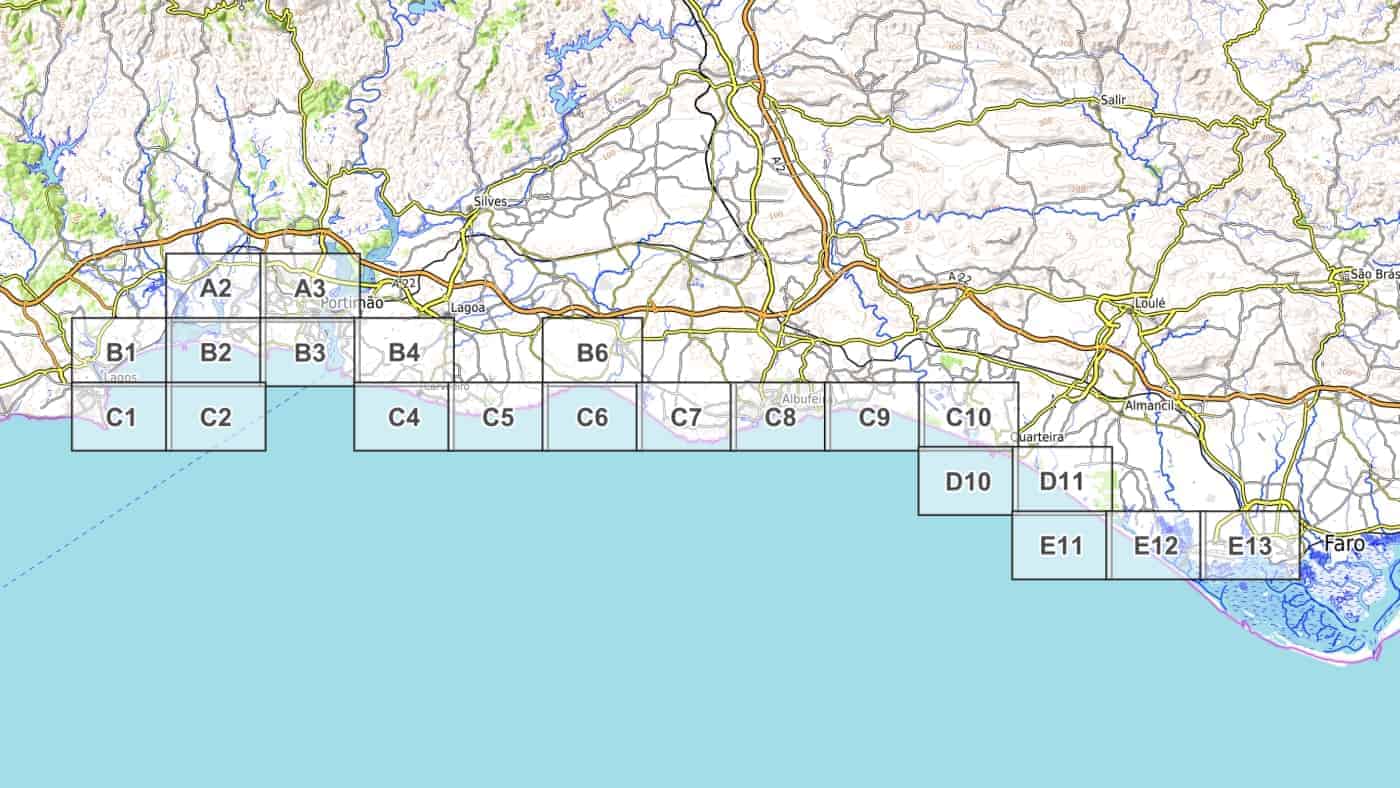Choose tile E13 next to Faro
This screenshot has height=788, width=1400.
coord(1249,546)
